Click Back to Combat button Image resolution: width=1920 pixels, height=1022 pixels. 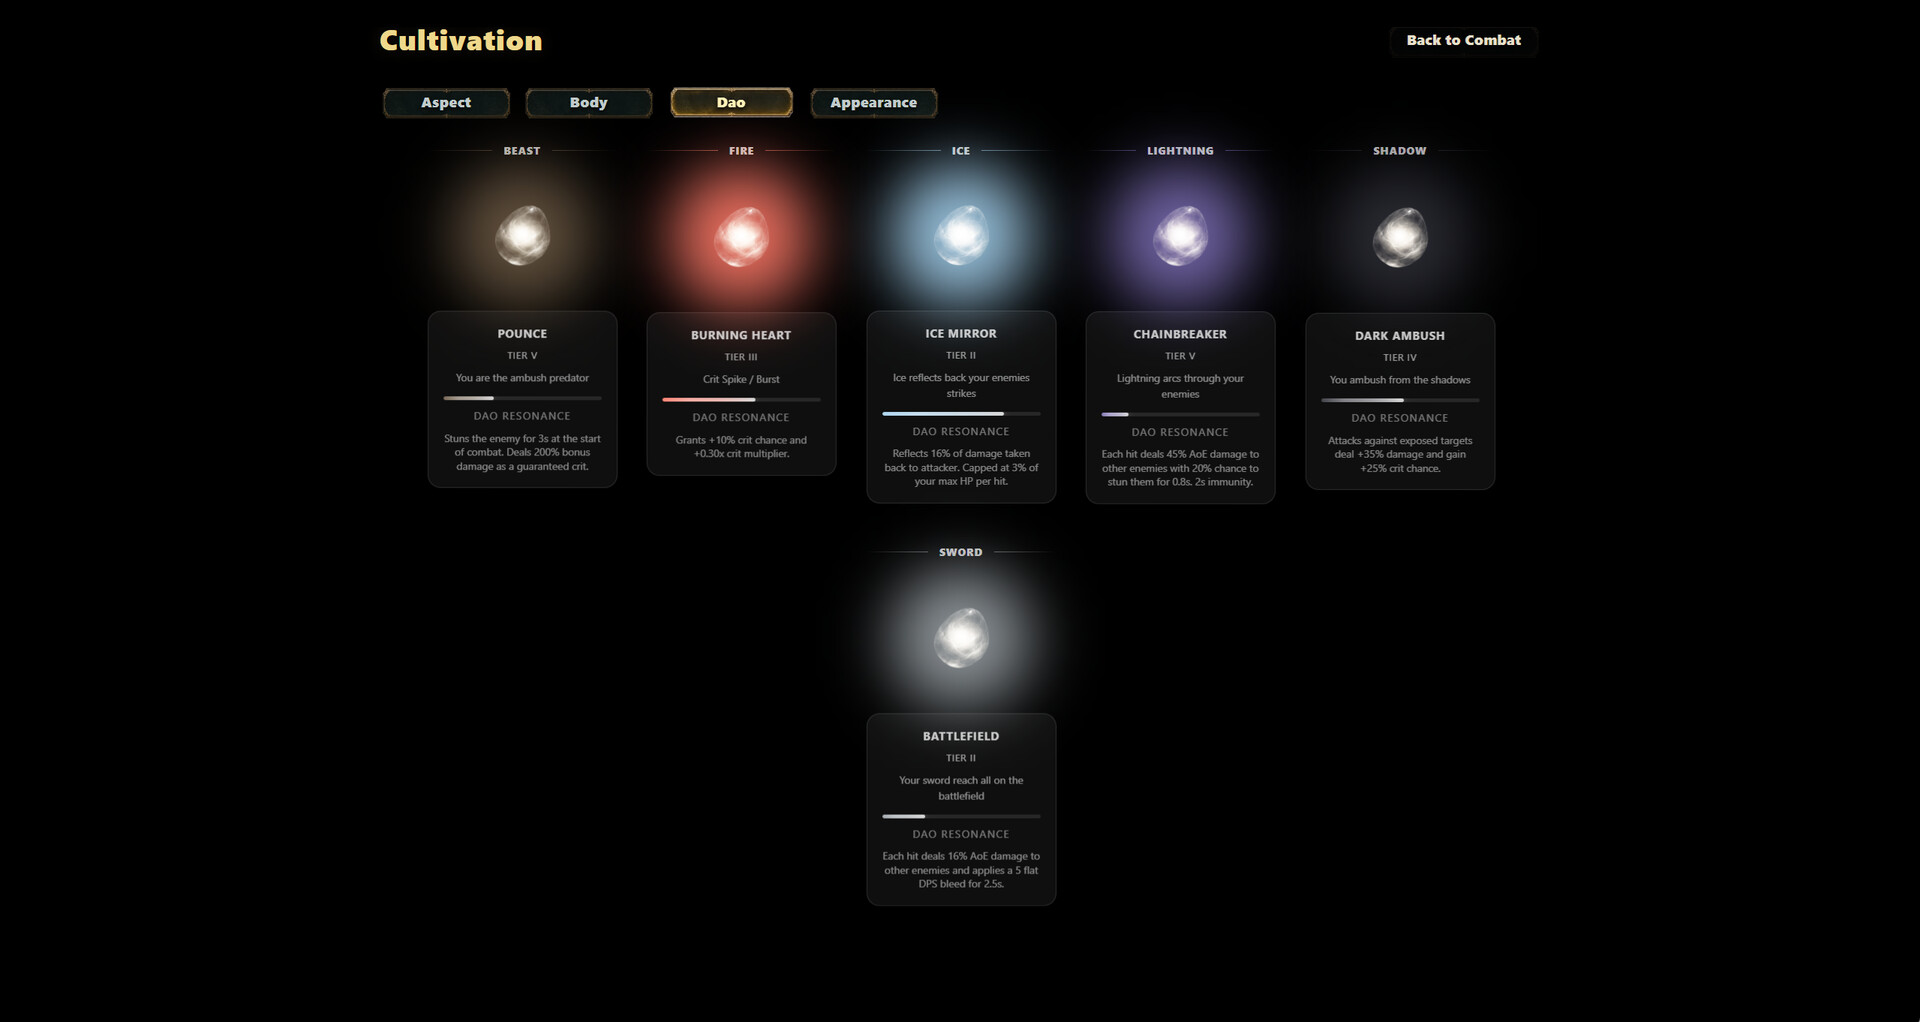1463,40
